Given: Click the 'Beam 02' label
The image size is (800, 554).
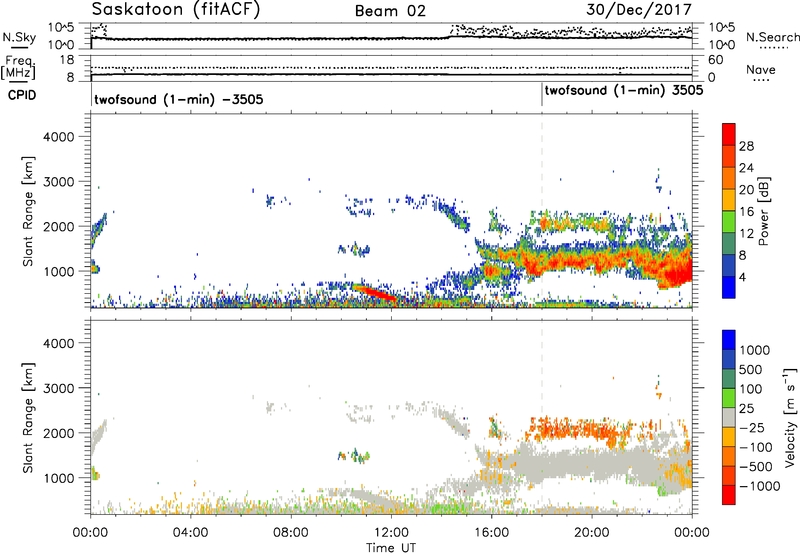Looking at the screenshot, I should [390, 11].
